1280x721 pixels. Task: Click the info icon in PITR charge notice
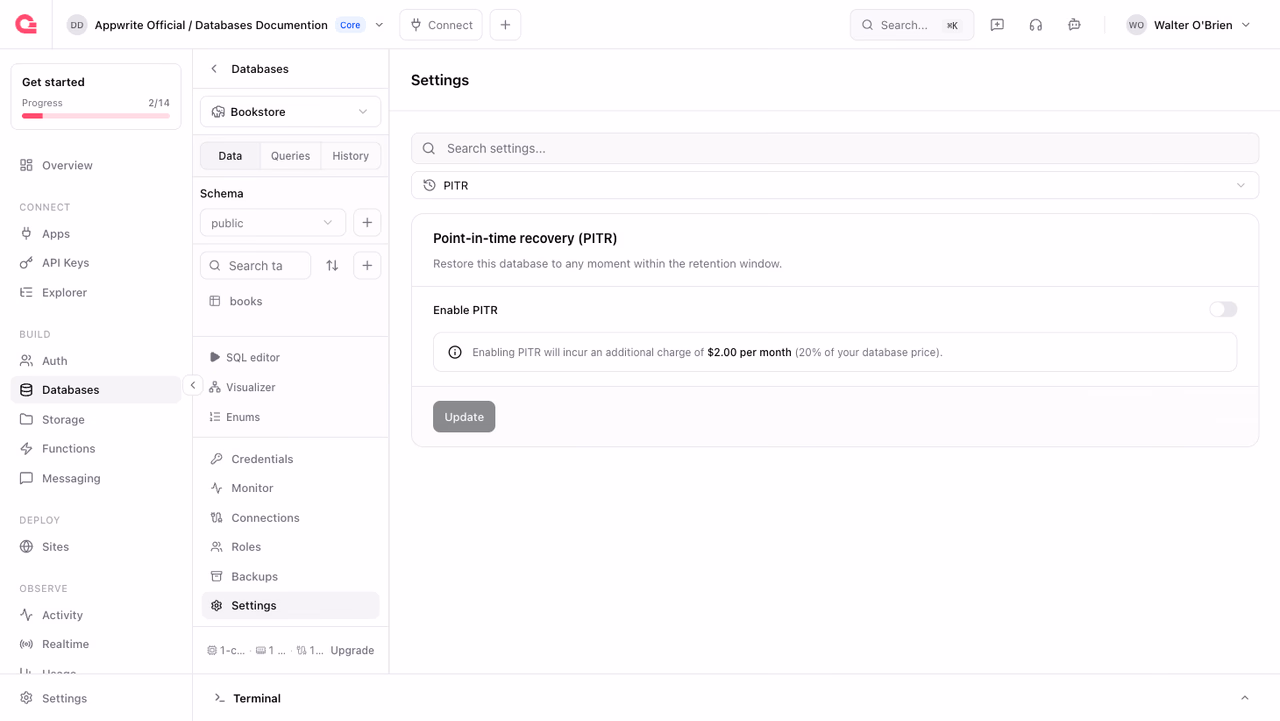pyautogui.click(x=455, y=352)
